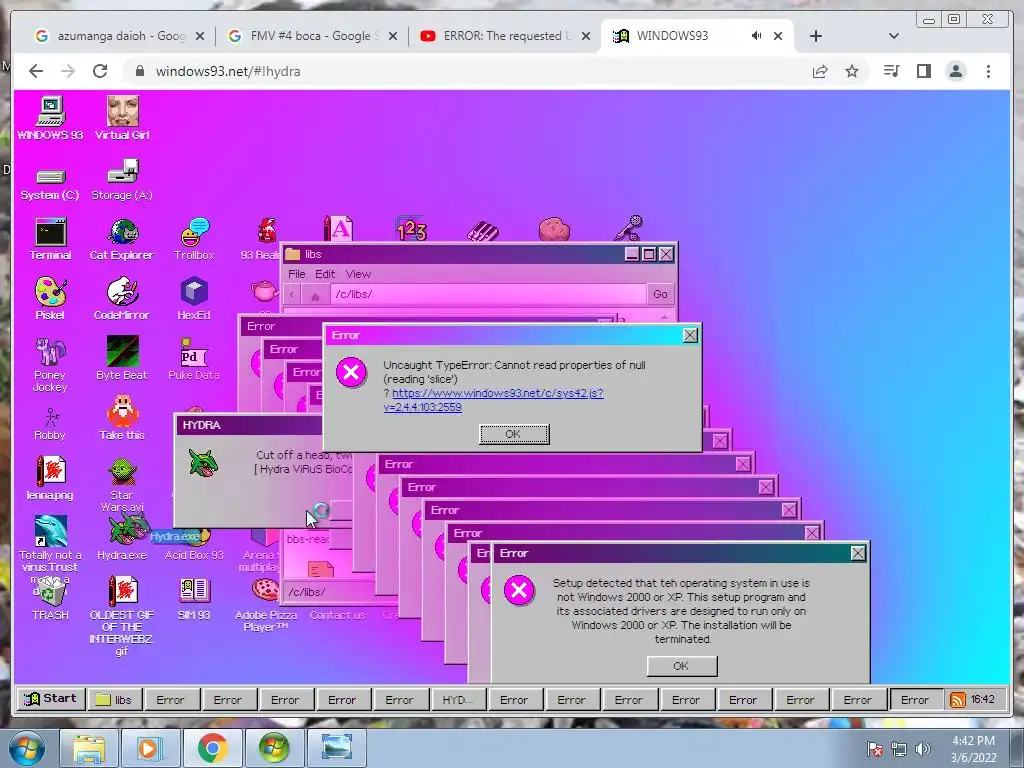Mute the WINDOWS93 tab audio speaker icon
The height and width of the screenshot is (768, 1024).
point(756,36)
